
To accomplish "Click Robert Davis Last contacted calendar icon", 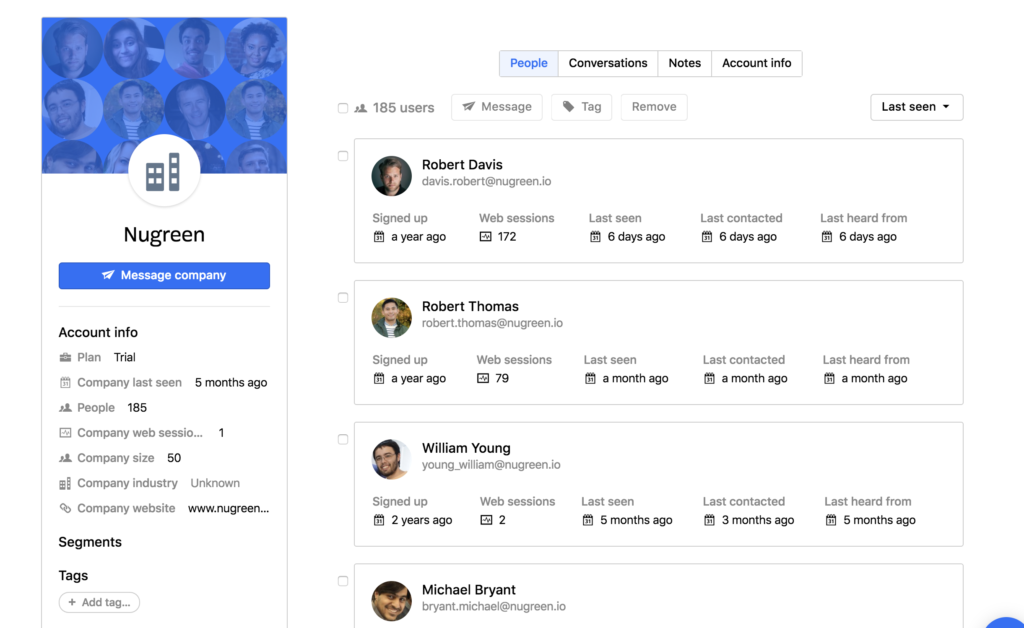I will (707, 237).
